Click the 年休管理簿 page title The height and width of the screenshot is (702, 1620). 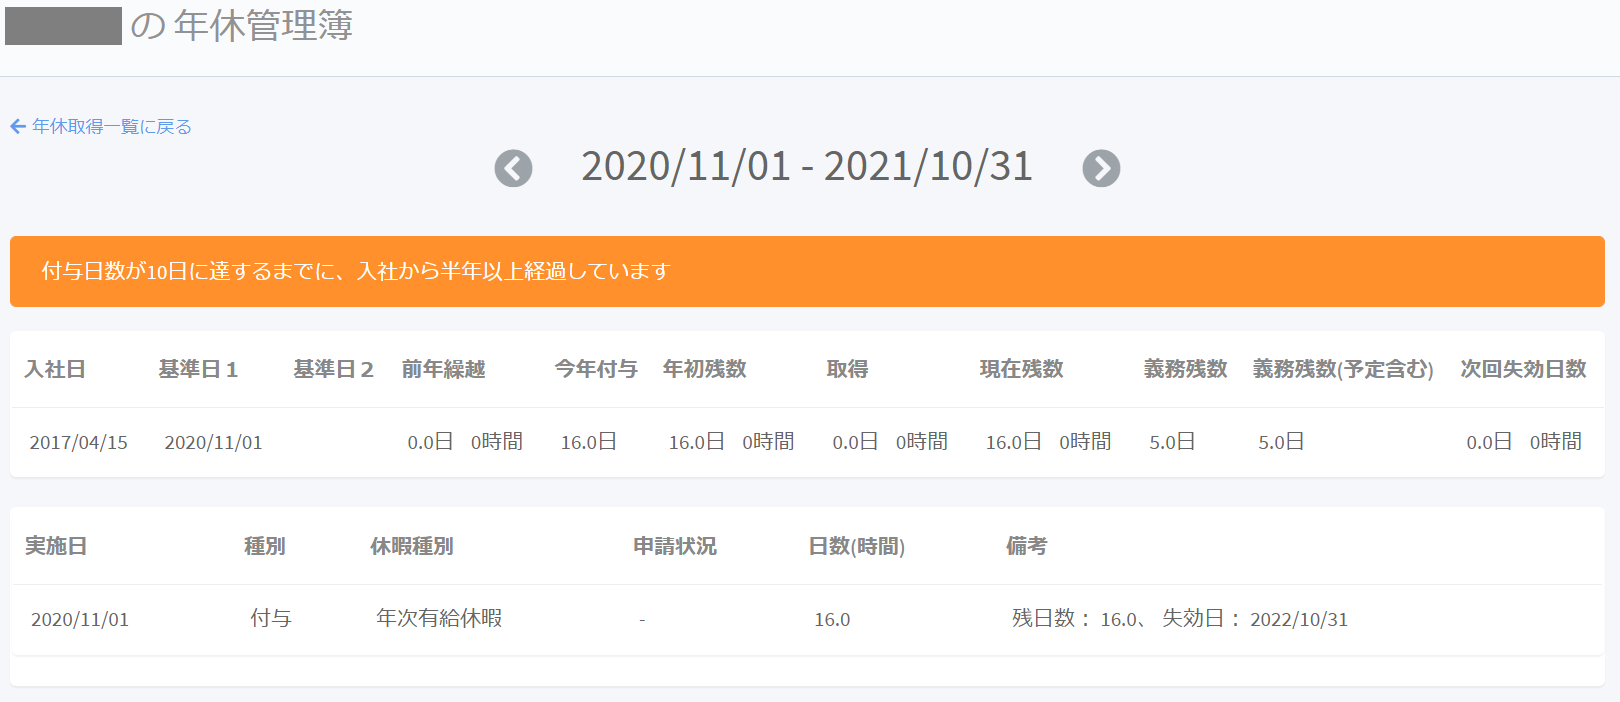(263, 26)
